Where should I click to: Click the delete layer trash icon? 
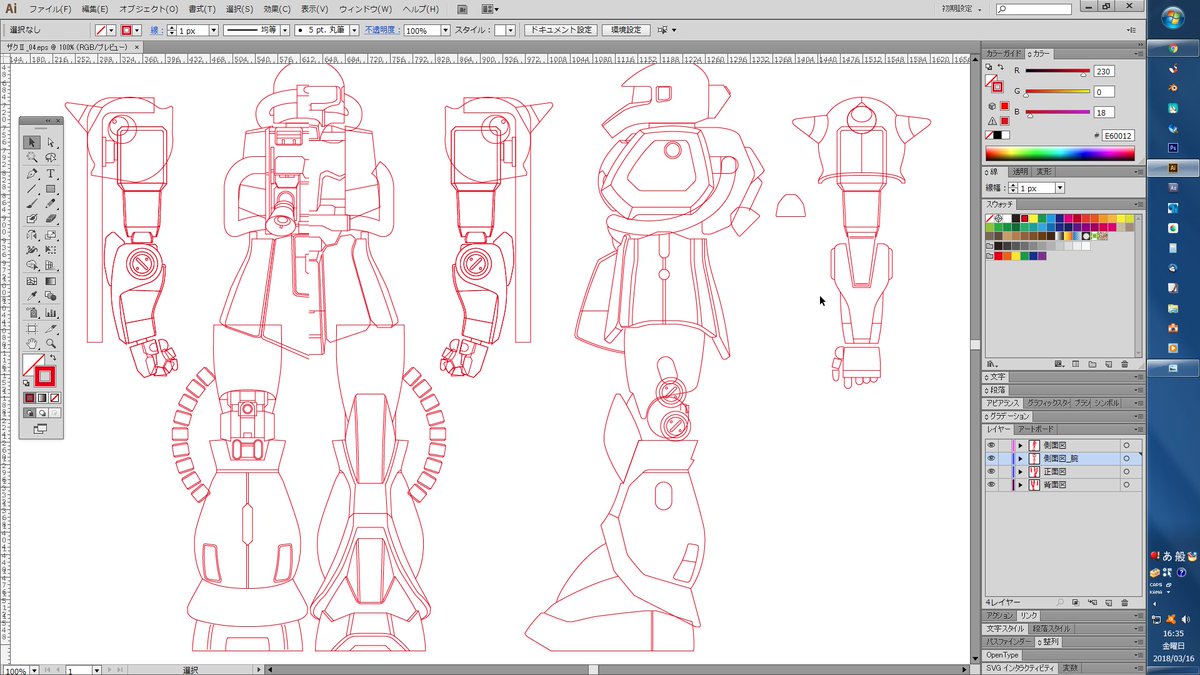coord(1125,603)
